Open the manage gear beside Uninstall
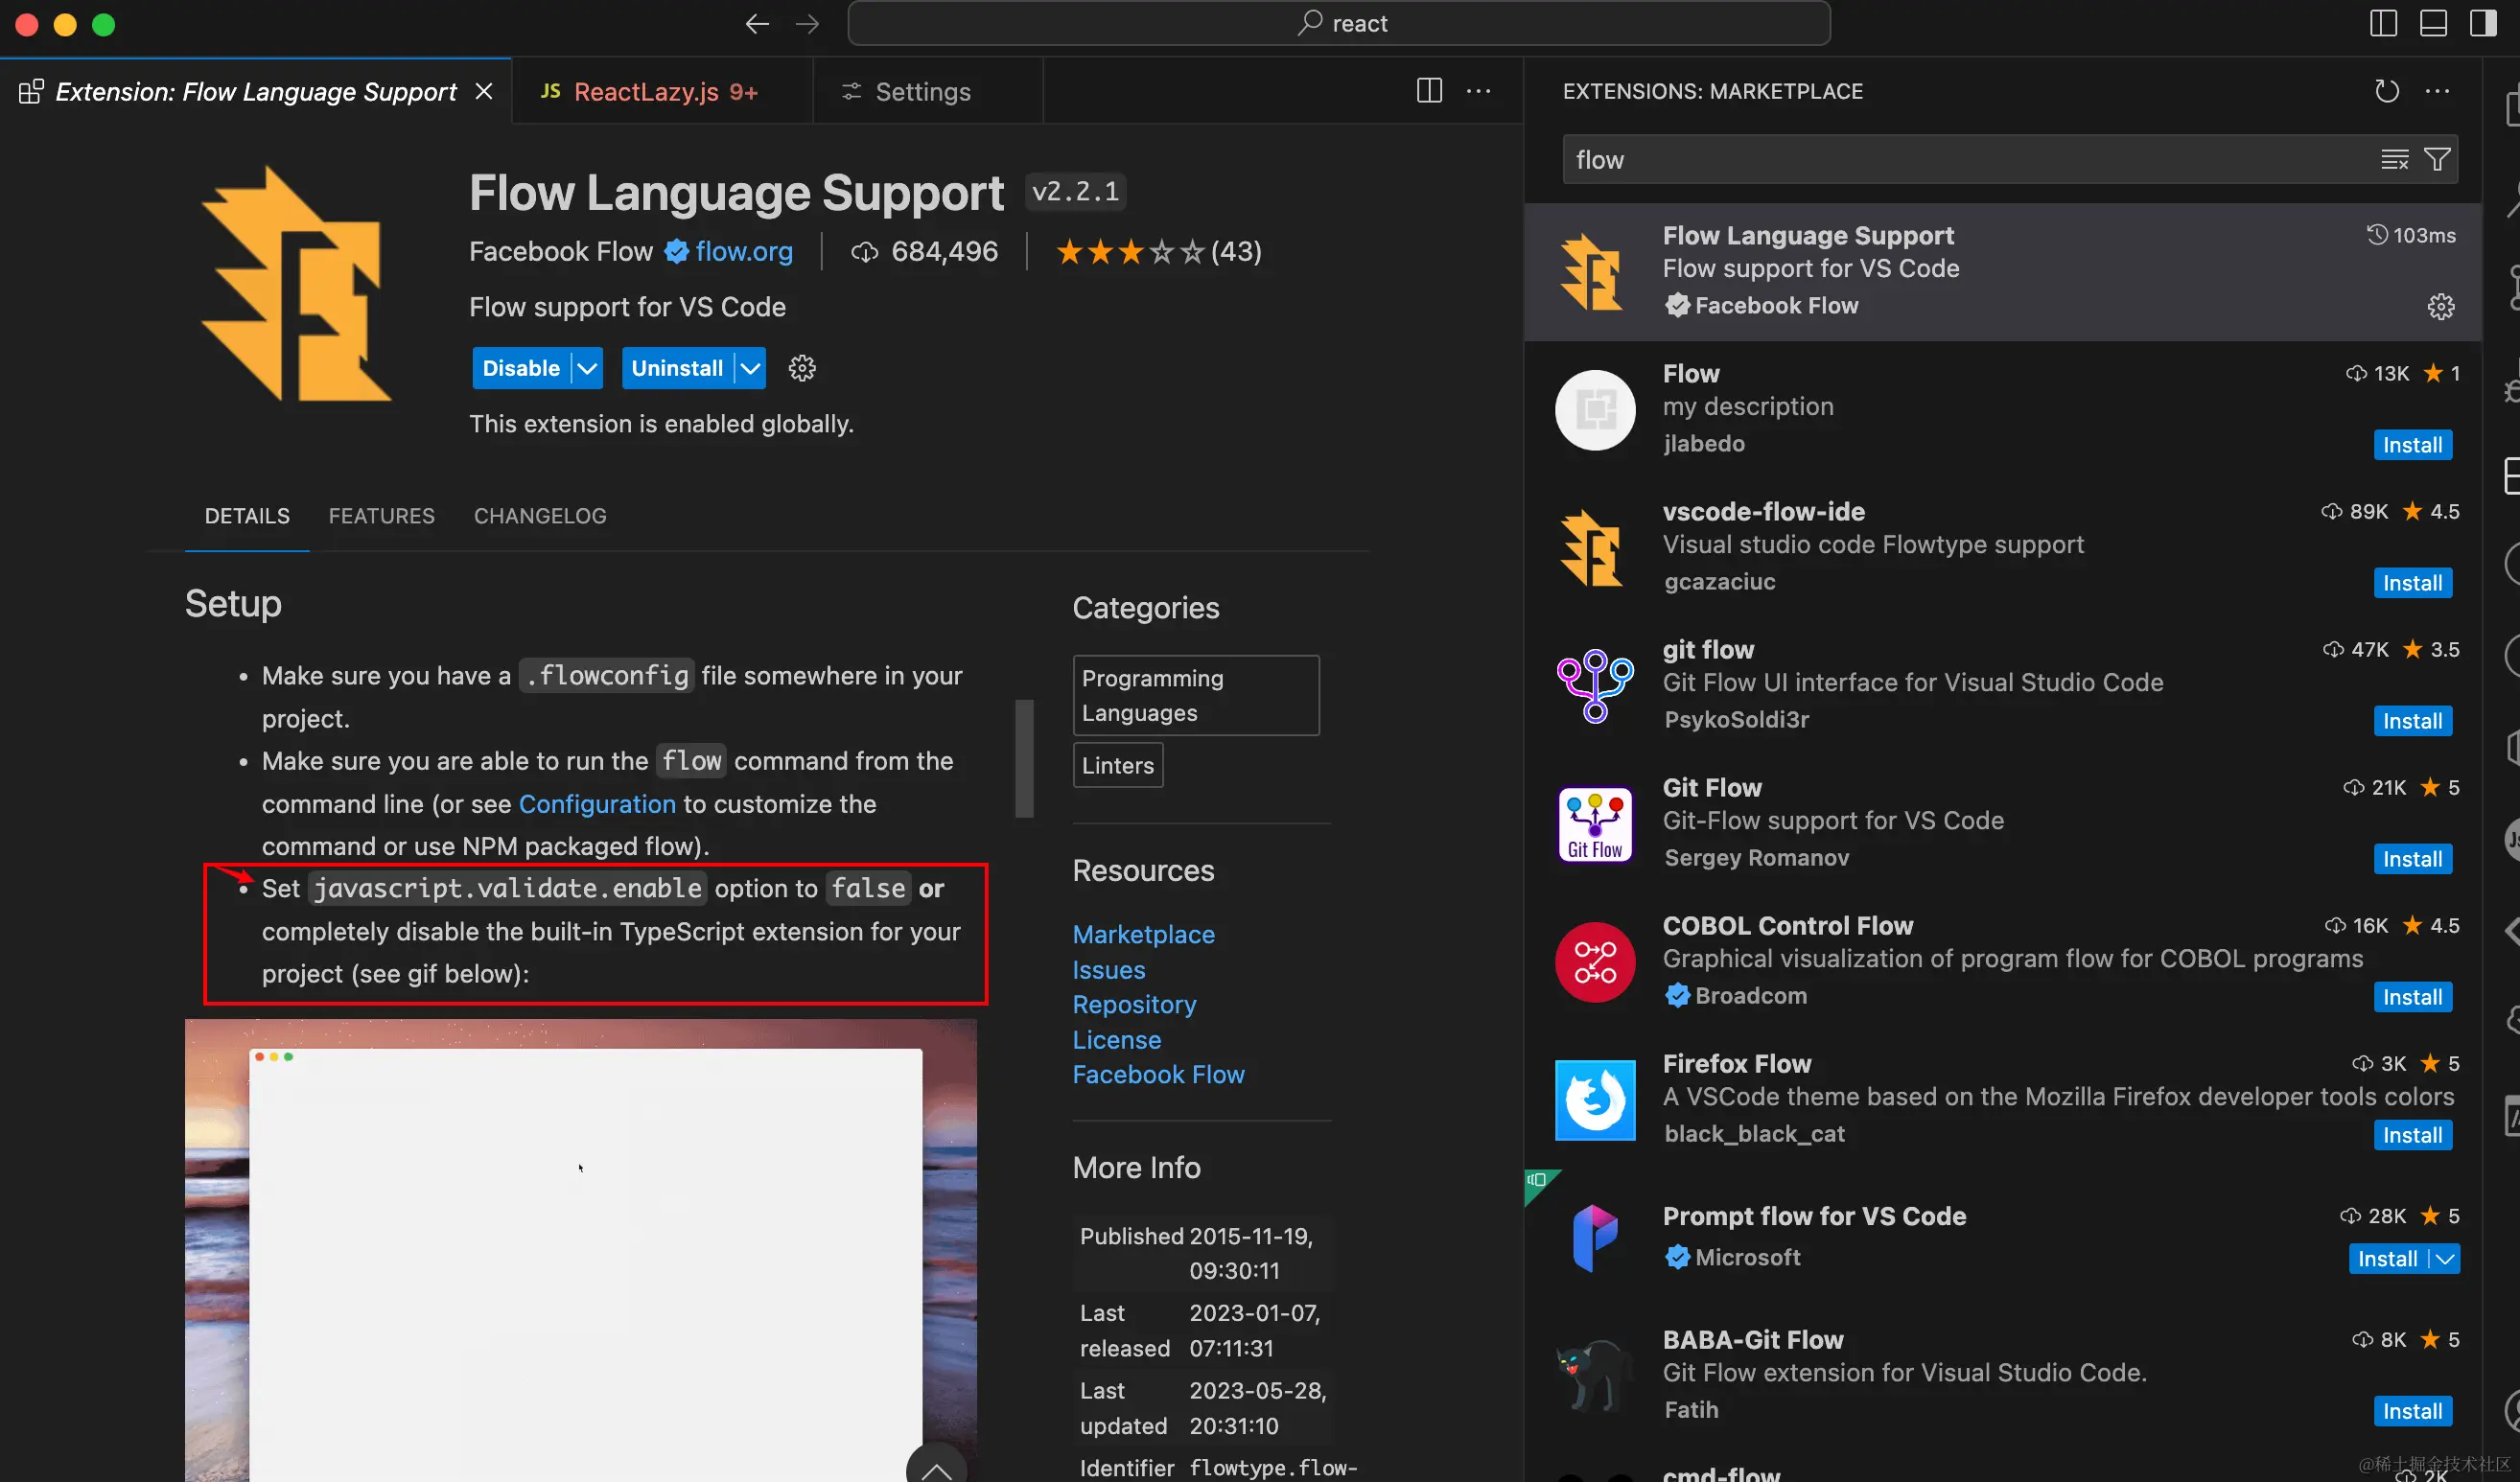The image size is (2520, 1482). click(x=801, y=368)
